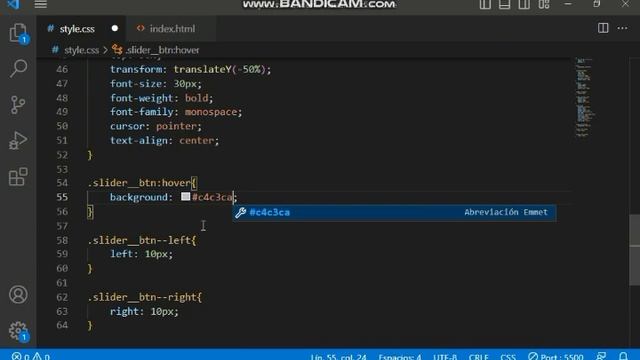Click the VS Code logo icon
640x360 pixels.
(x=13, y=4)
